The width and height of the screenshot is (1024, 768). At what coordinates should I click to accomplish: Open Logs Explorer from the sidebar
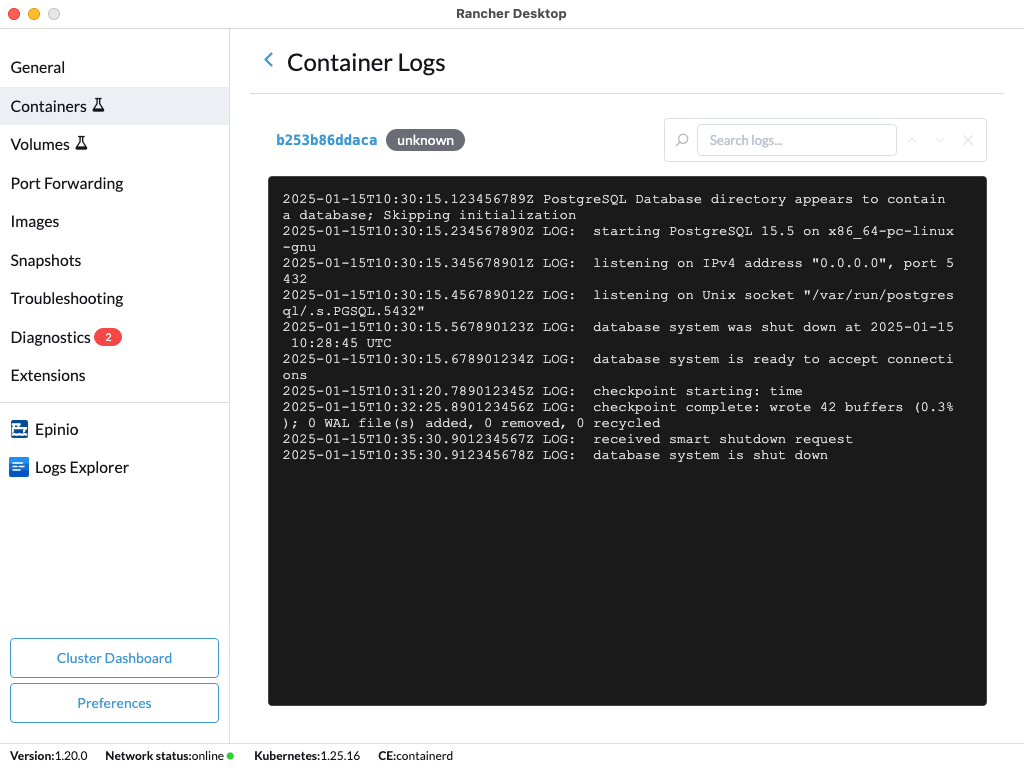(x=81, y=467)
